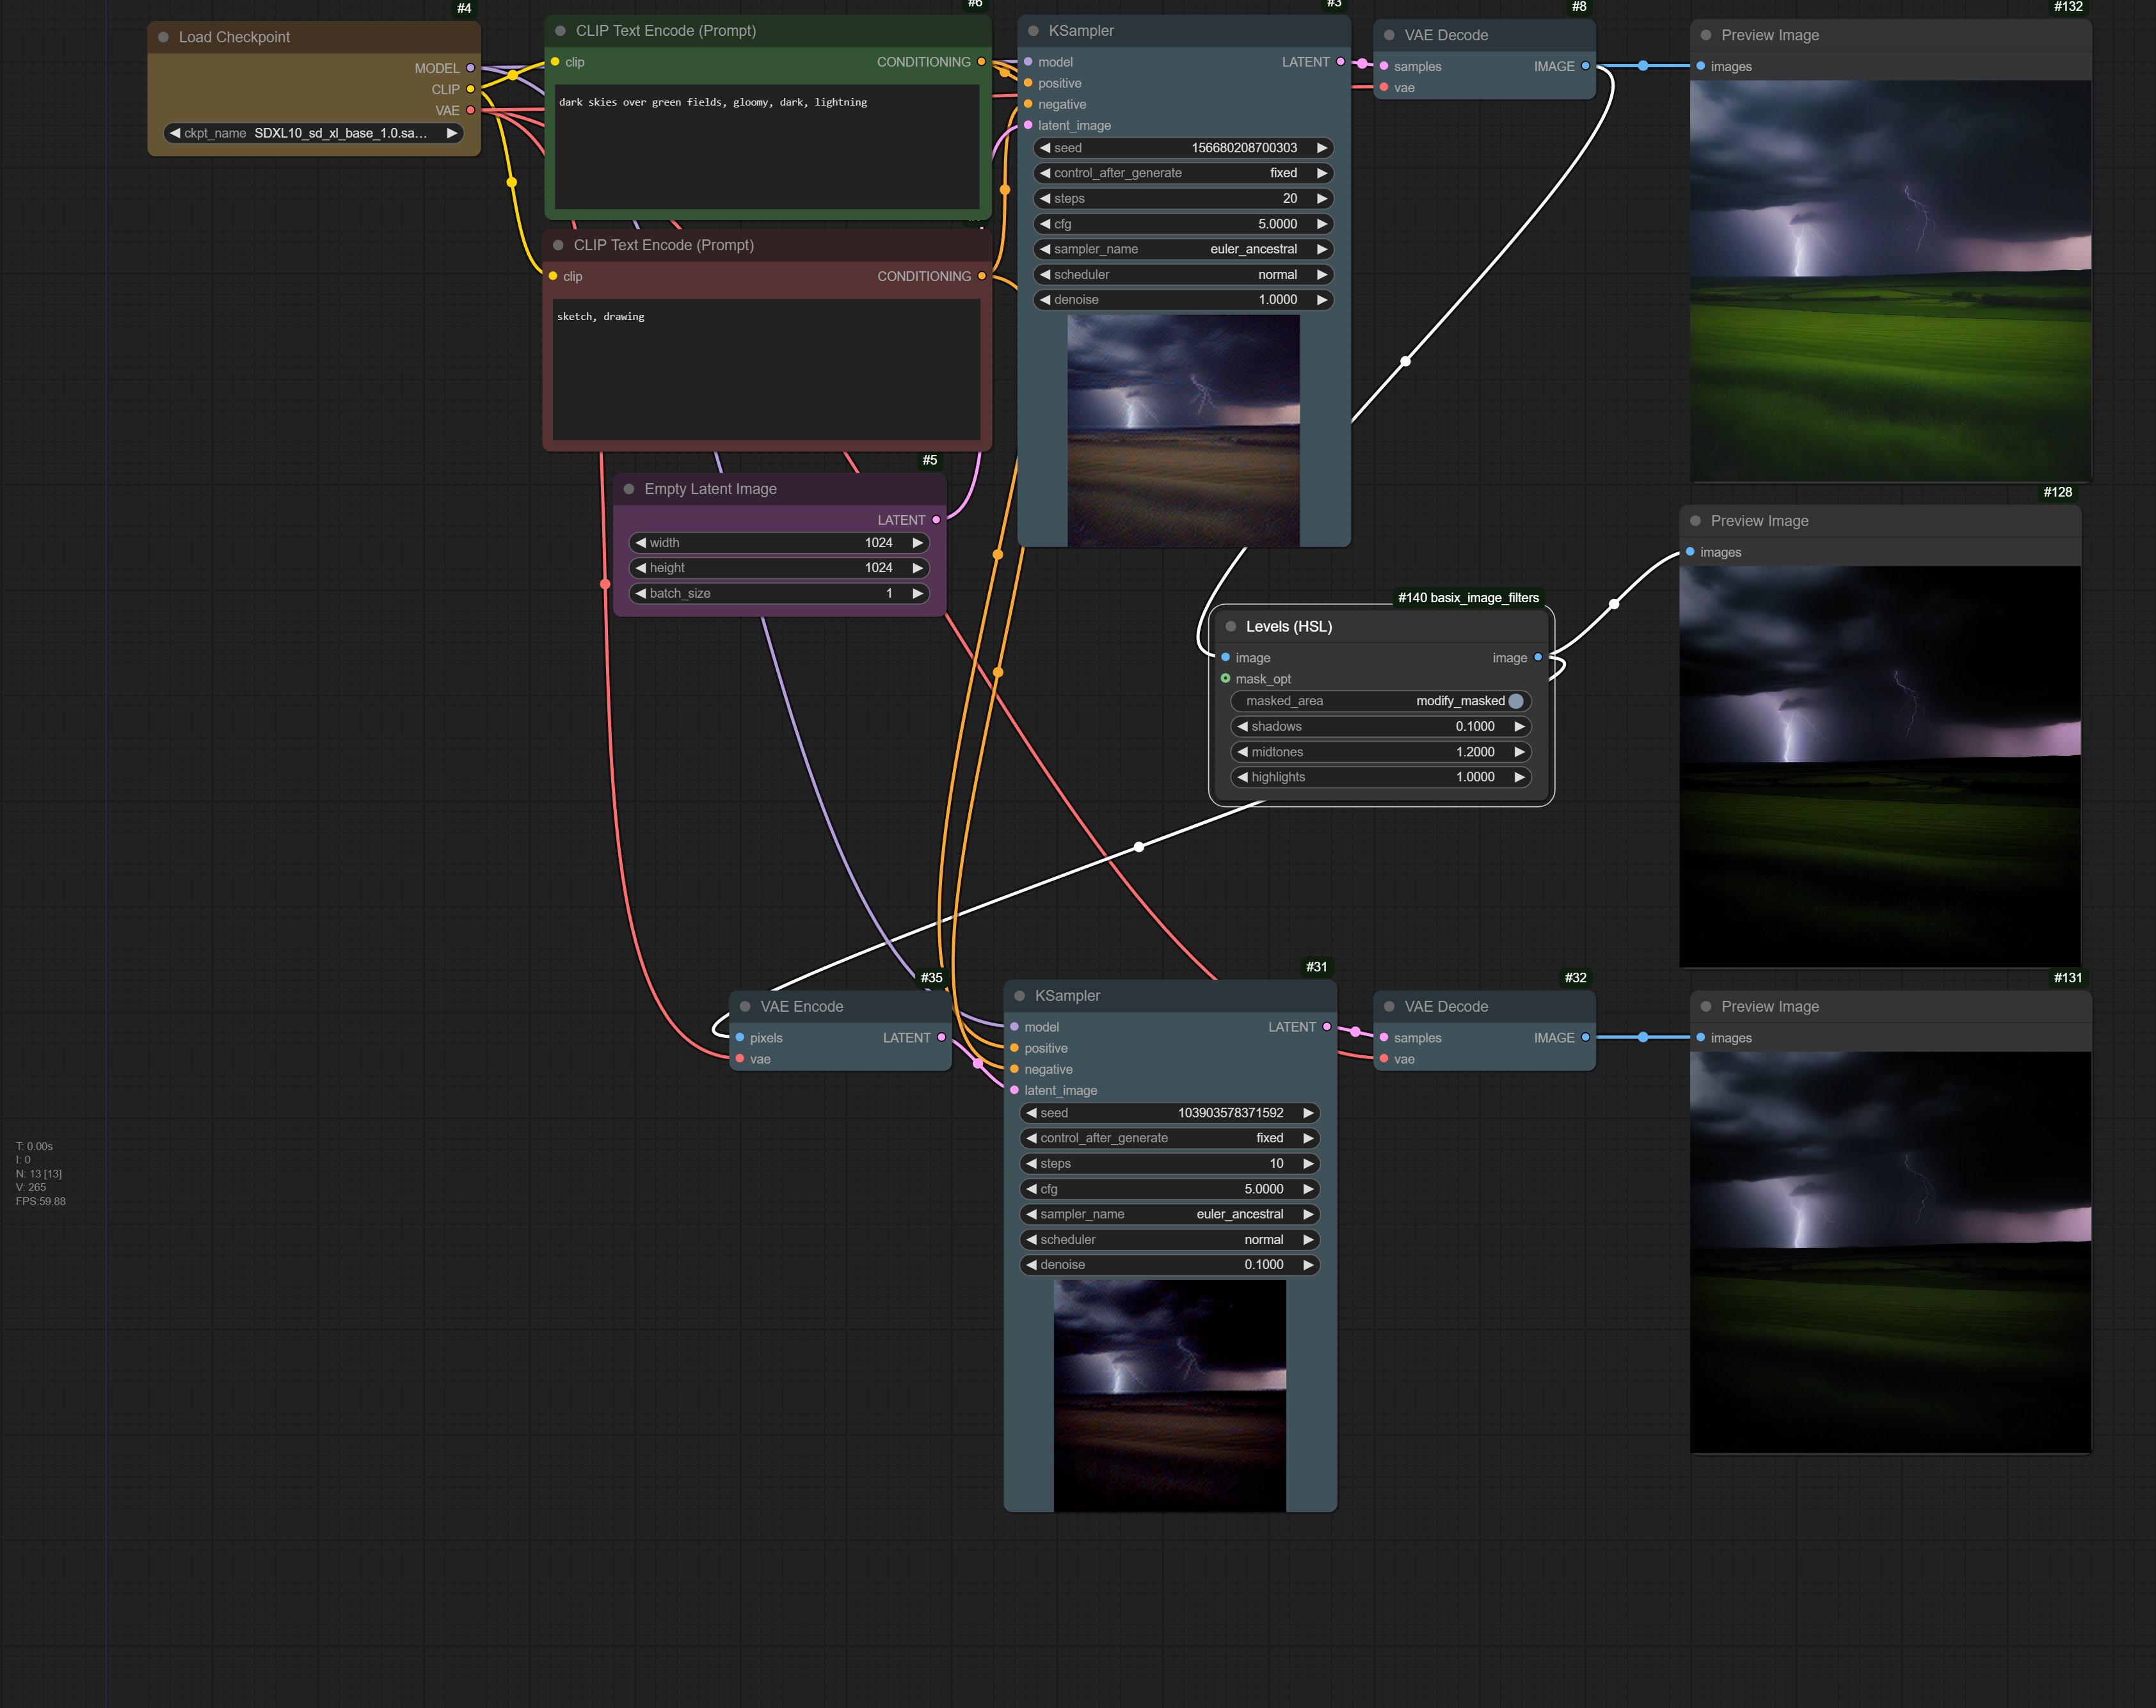Collapse the bottom KSampler node #31 dot
This screenshot has height=1708, width=2156.
1019,996
